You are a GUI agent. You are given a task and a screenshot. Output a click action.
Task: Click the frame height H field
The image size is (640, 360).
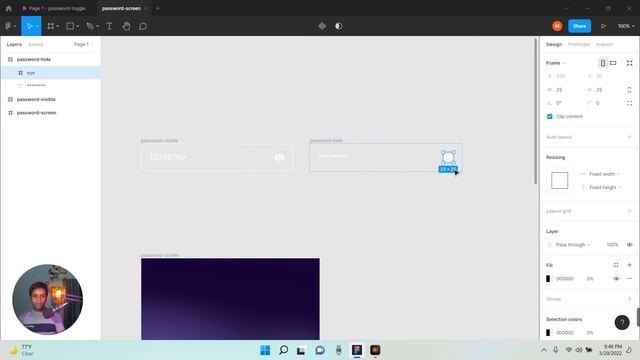[x=604, y=90]
